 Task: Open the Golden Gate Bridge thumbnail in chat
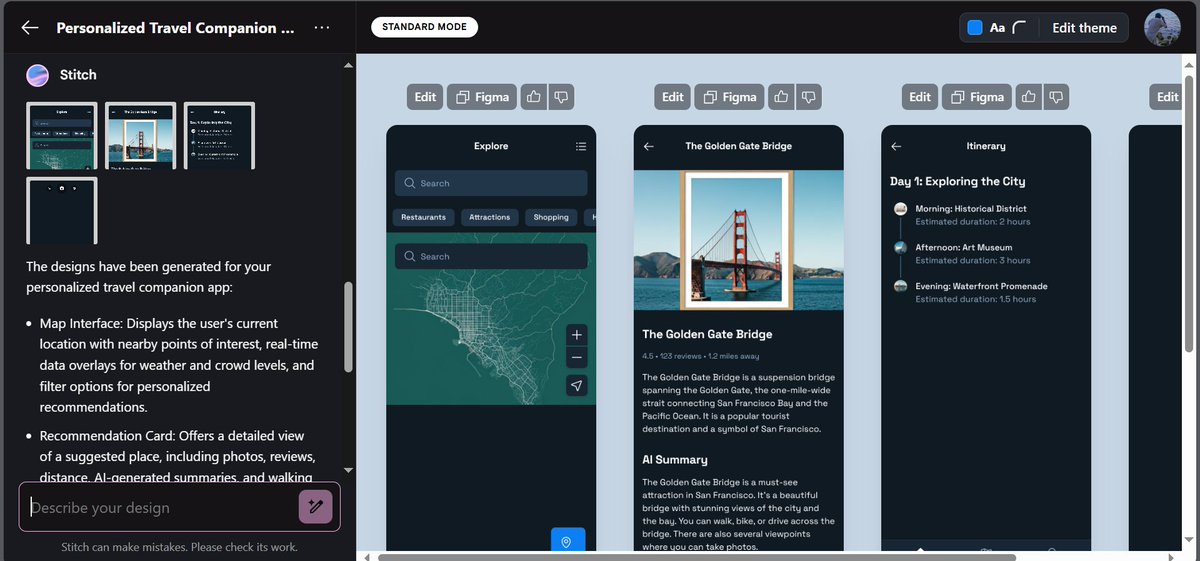pyautogui.click(x=141, y=136)
